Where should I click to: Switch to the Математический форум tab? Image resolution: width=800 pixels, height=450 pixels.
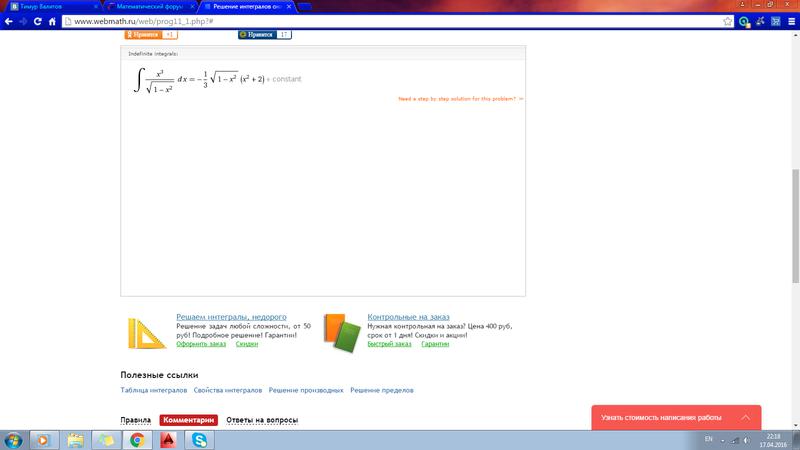click(x=149, y=7)
